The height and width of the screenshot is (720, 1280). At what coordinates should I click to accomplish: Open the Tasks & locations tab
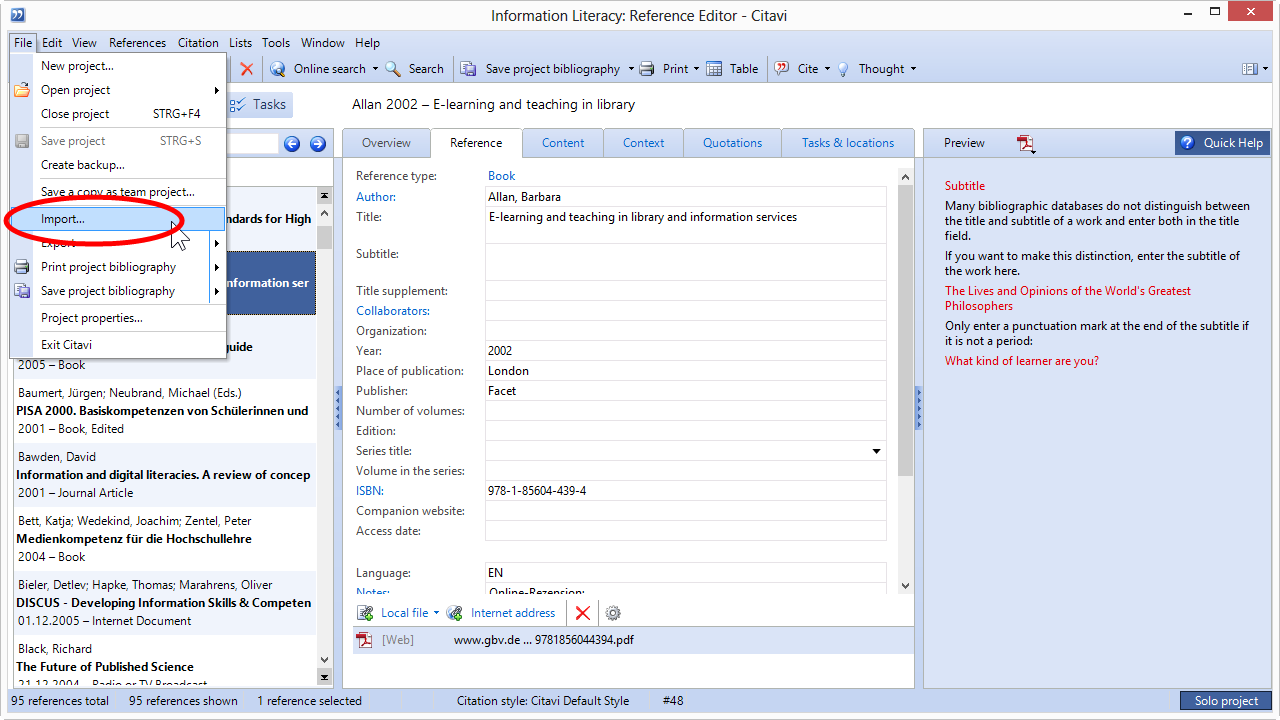click(x=848, y=143)
